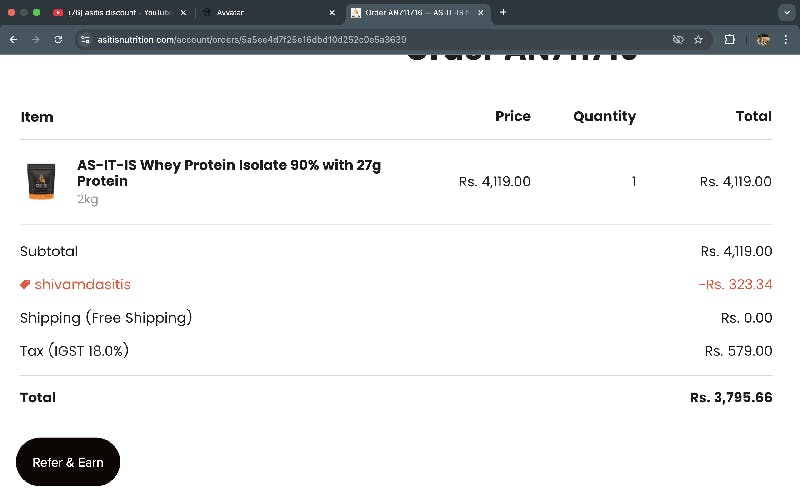The width and height of the screenshot is (800, 500).
Task: Open the Chrome three-dot menu
Action: click(x=786, y=39)
